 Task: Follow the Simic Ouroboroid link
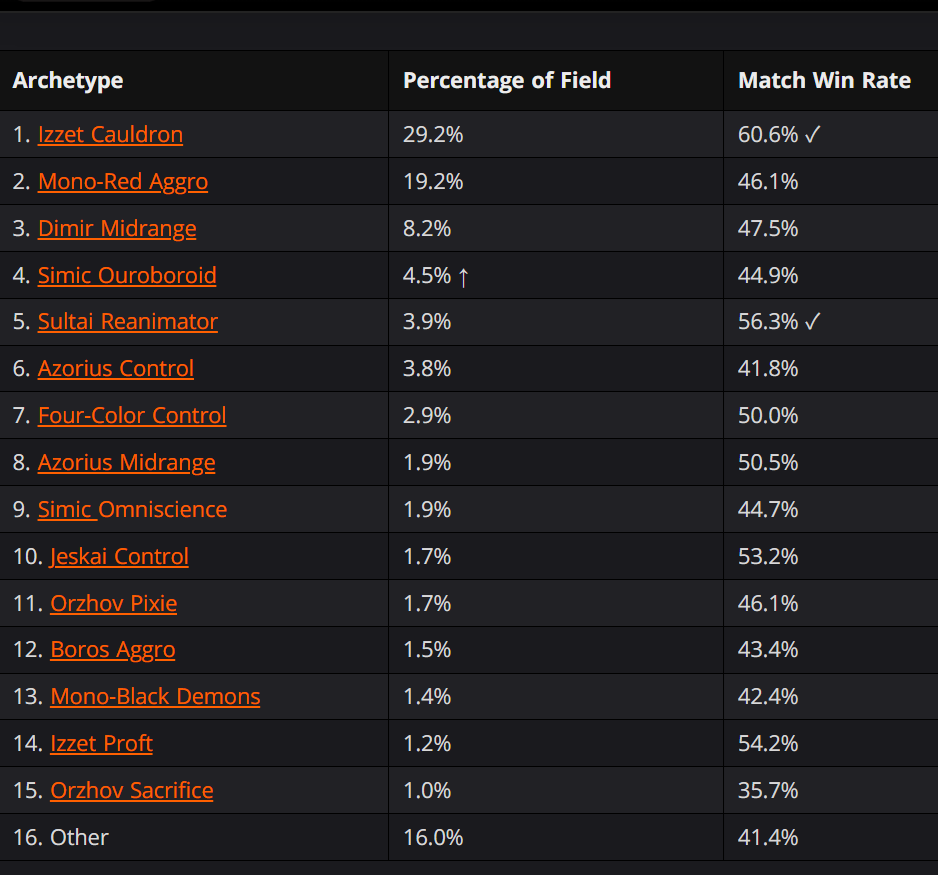tap(127, 275)
